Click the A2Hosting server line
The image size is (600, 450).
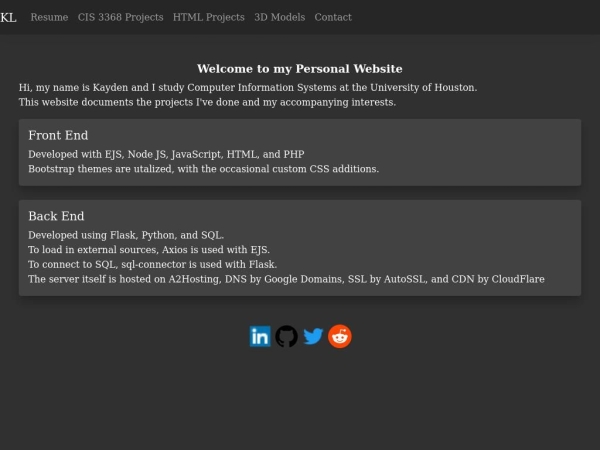(x=286, y=279)
